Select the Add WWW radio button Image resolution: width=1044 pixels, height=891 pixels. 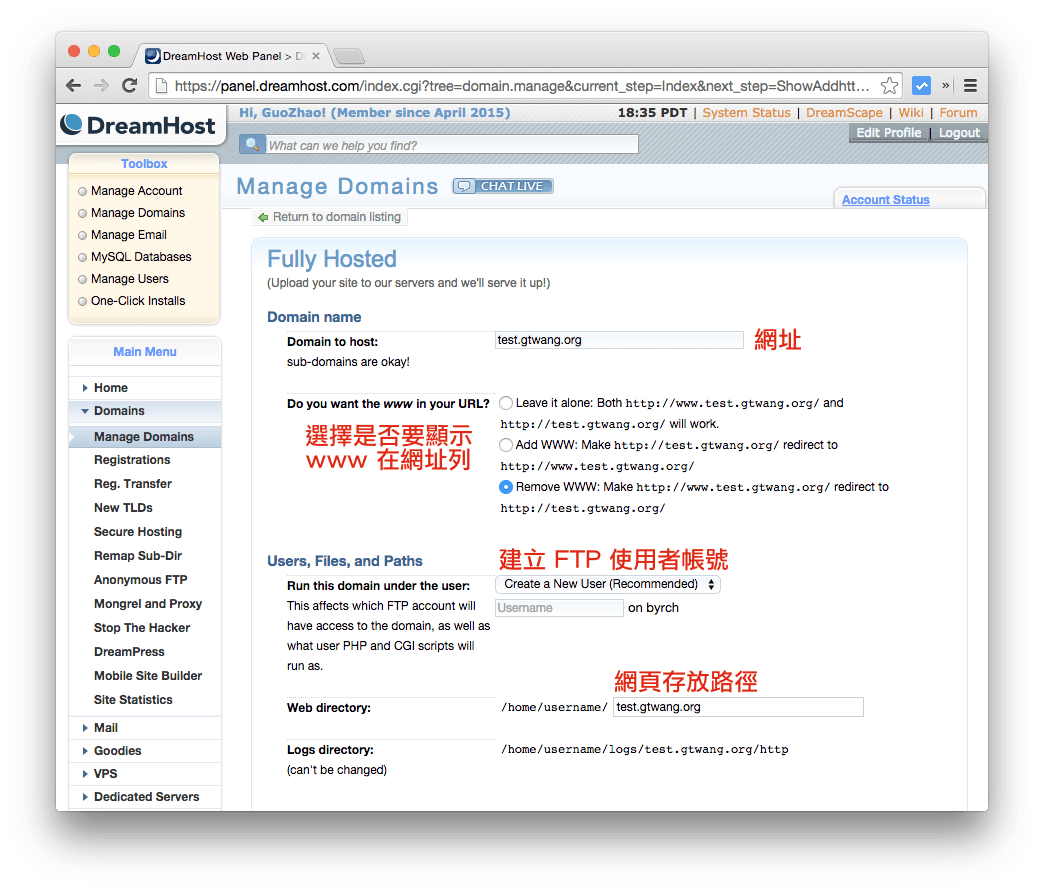point(506,445)
